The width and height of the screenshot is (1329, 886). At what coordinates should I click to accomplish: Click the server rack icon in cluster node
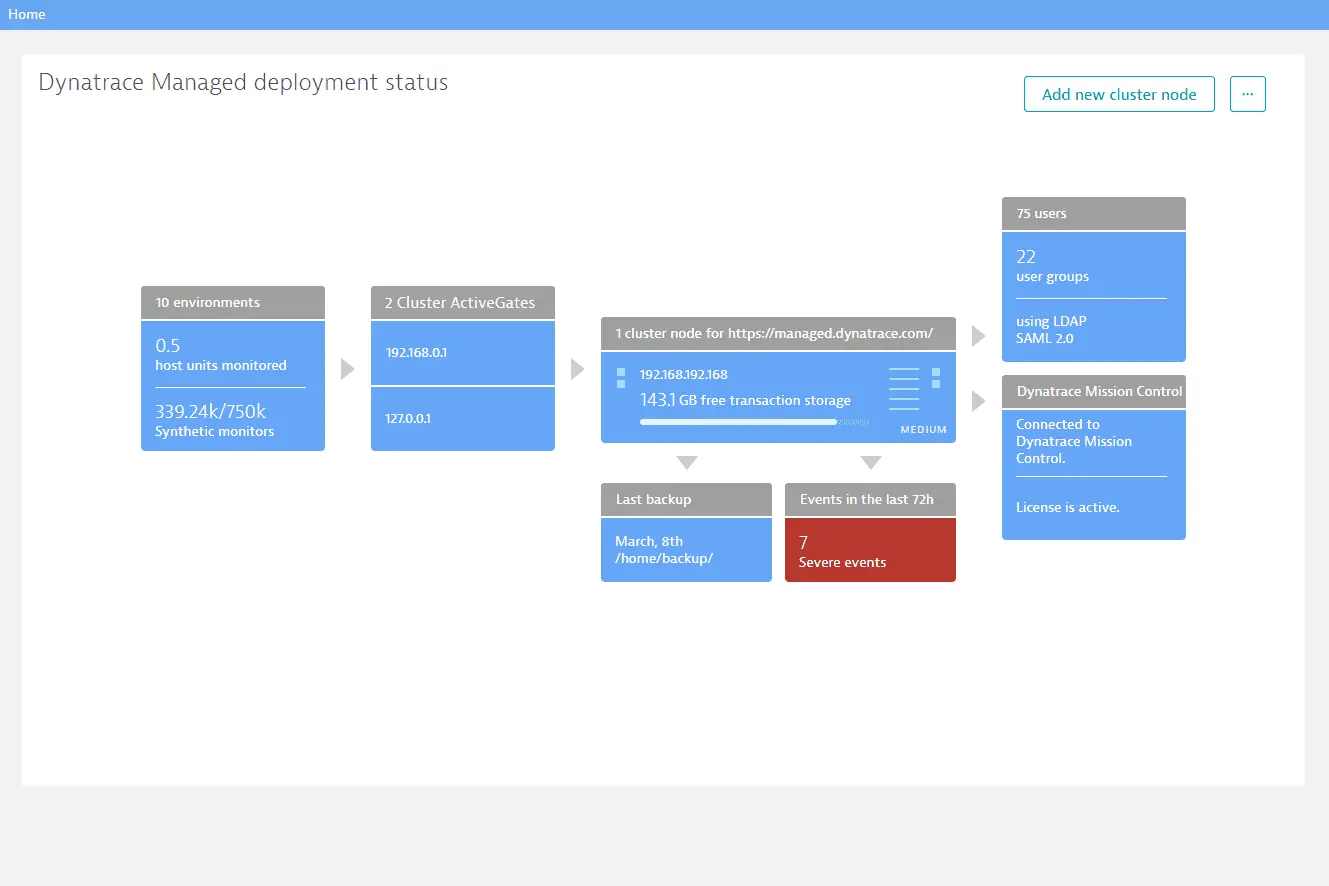point(903,388)
